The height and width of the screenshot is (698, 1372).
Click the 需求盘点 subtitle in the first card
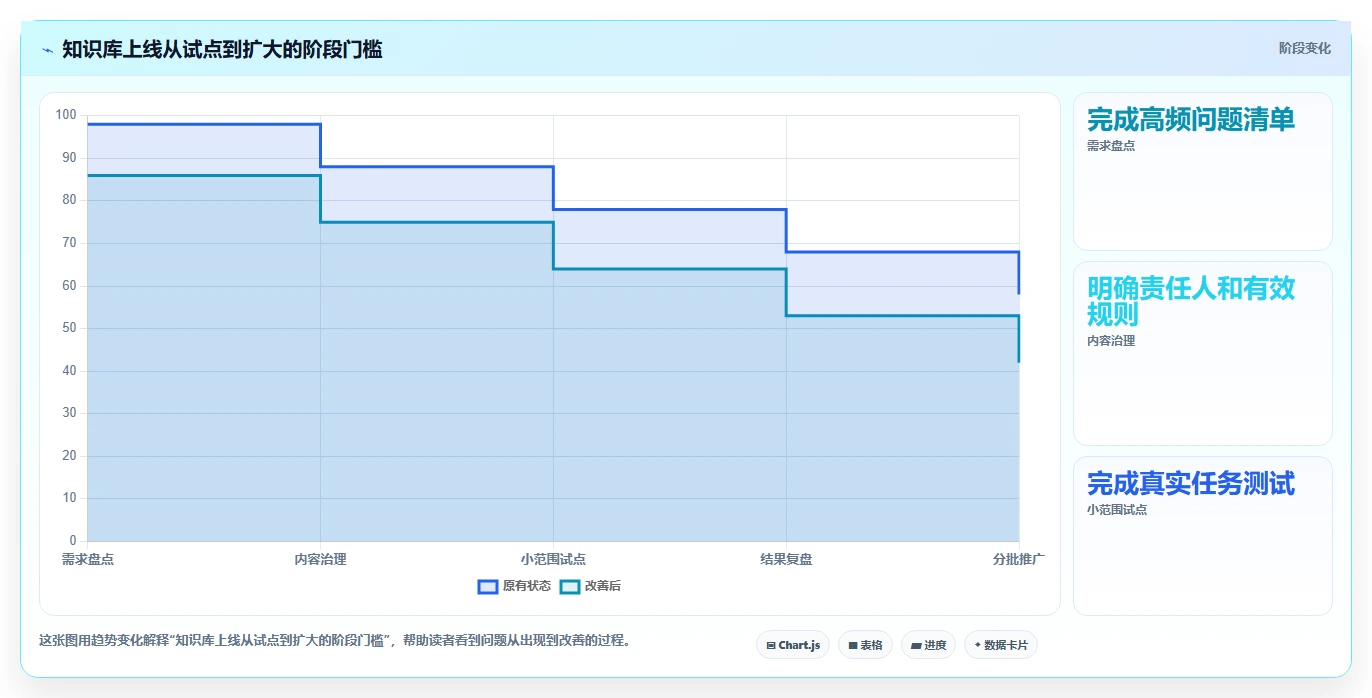coord(1111,146)
